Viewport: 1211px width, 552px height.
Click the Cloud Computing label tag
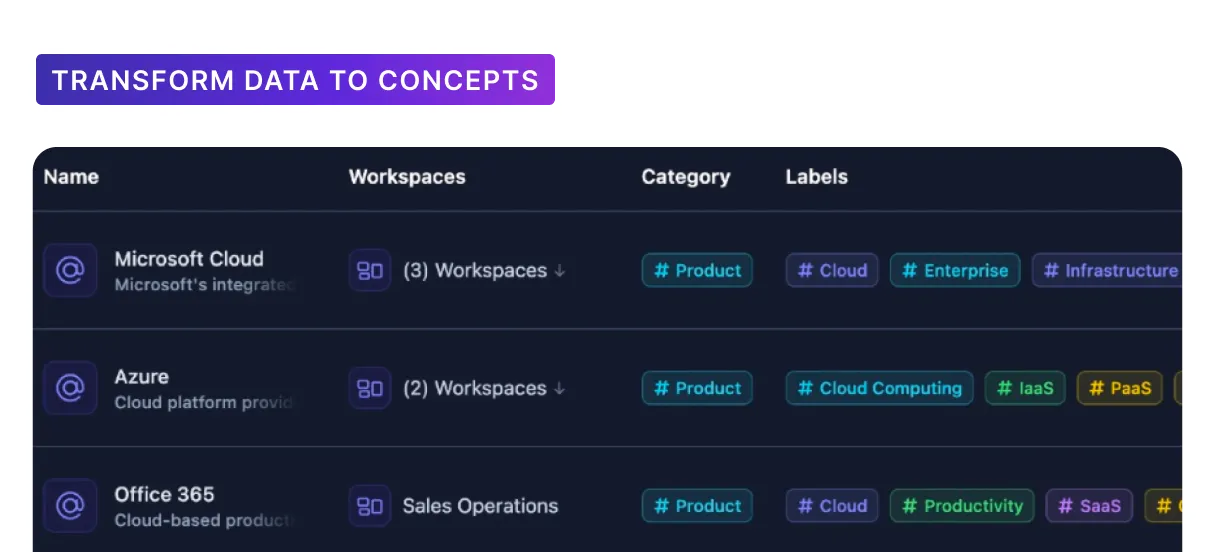coord(879,388)
